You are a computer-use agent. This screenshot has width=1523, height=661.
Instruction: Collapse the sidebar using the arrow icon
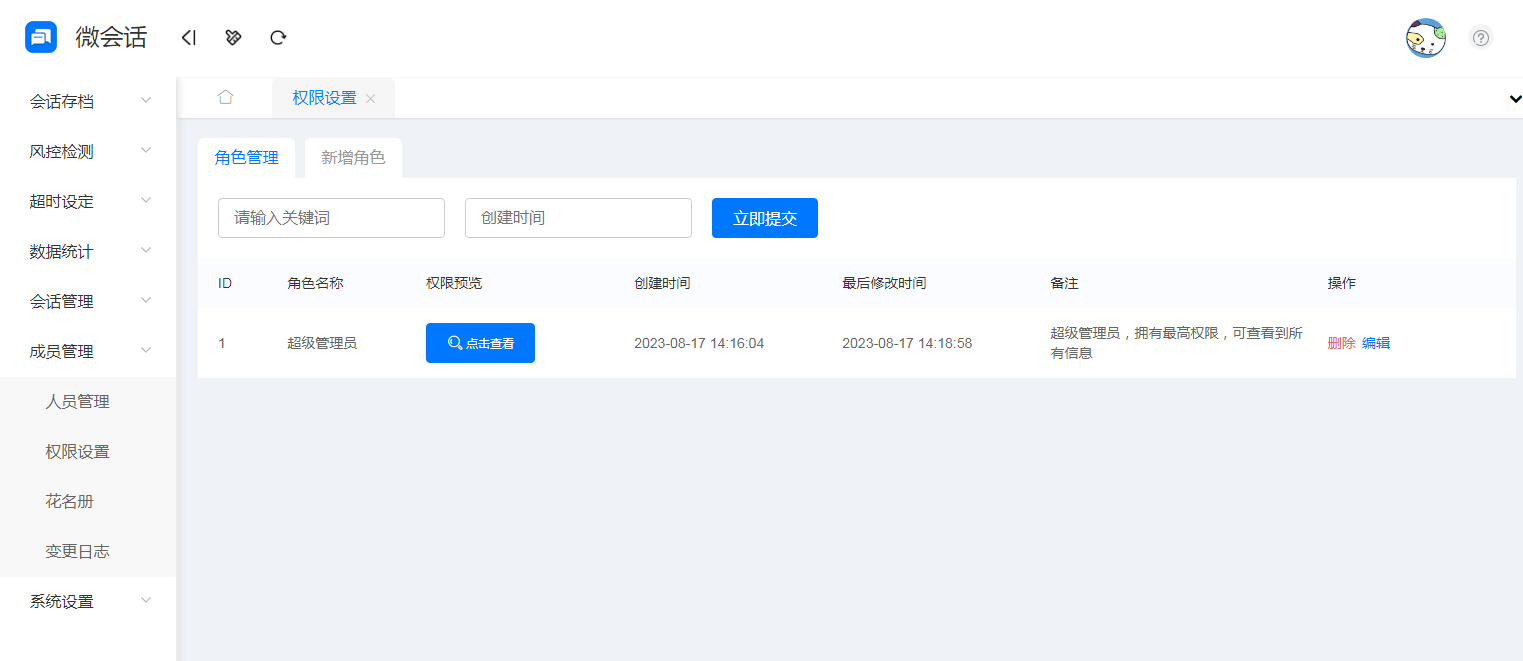pos(189,37)
